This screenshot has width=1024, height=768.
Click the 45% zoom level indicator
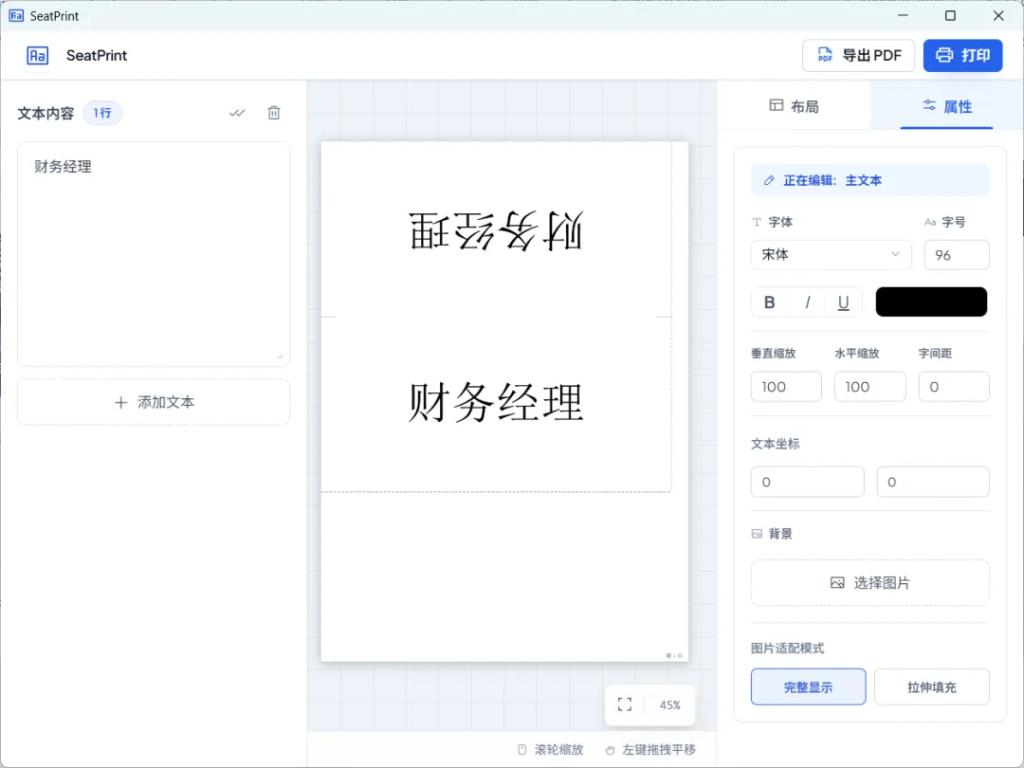tap(669, 705)
